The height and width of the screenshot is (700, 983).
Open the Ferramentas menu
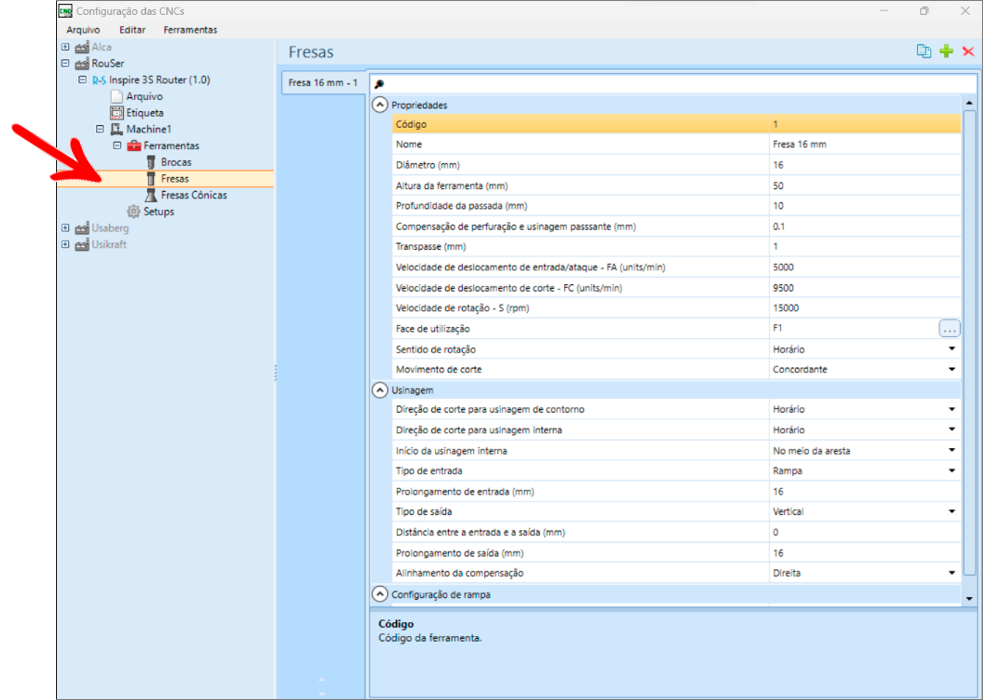click(x=190, y=30)
